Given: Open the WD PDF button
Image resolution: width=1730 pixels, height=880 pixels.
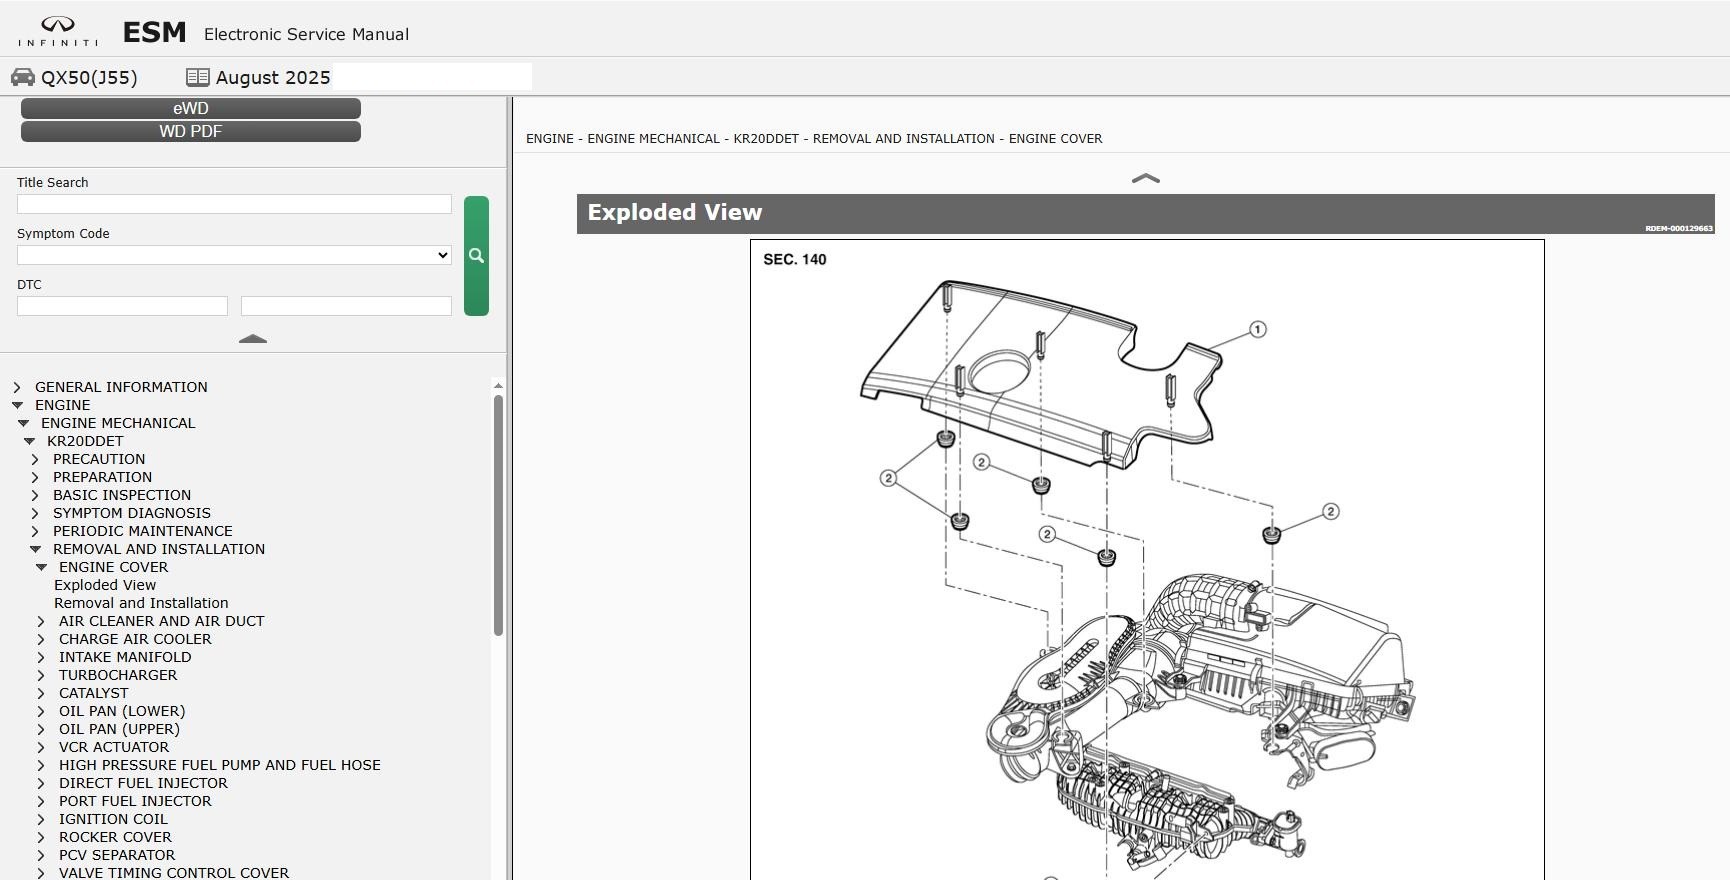Looking at the screenshot, I should (190, 131).
